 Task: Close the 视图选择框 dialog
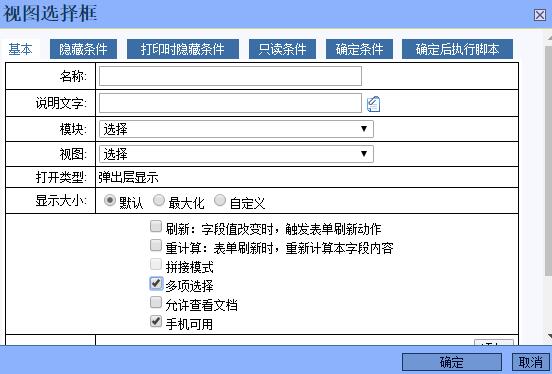pos(540,15)
